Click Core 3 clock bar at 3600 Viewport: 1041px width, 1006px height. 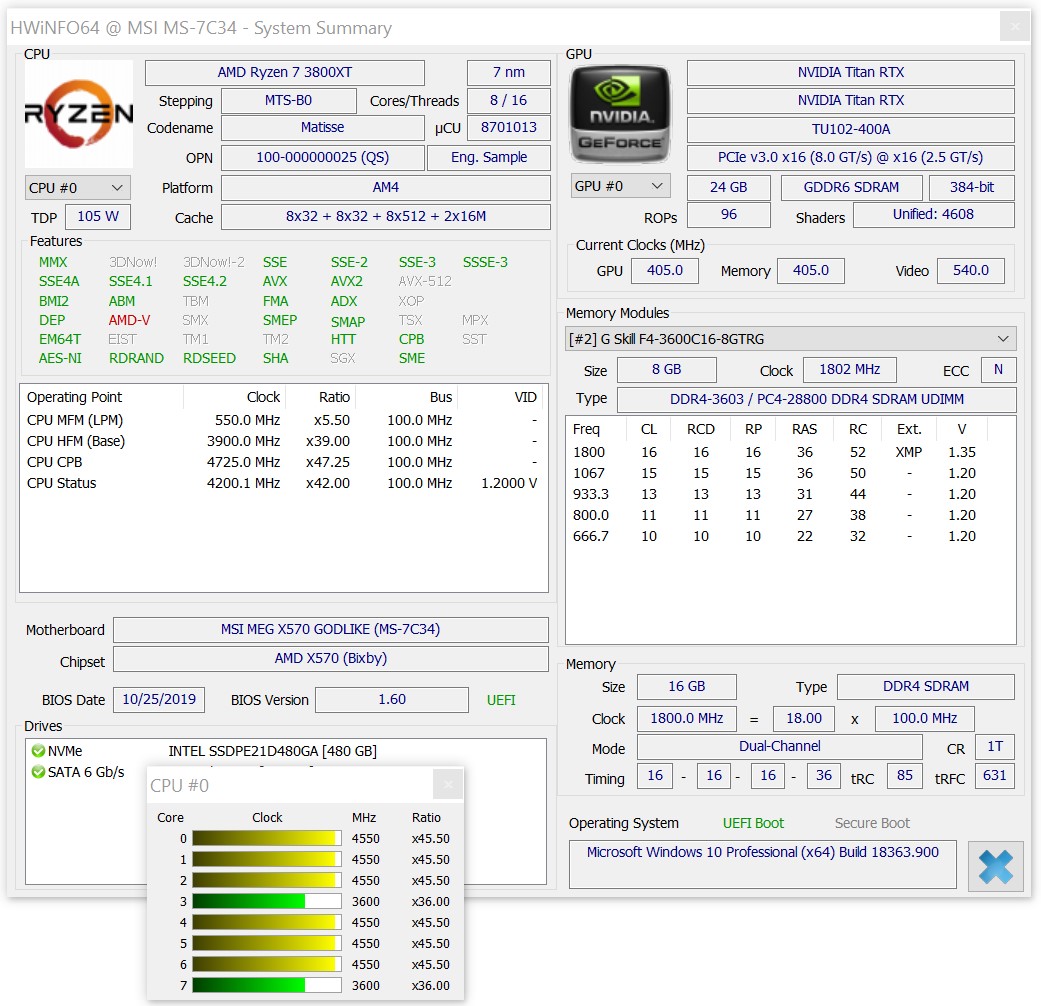[x=267, y=902]
